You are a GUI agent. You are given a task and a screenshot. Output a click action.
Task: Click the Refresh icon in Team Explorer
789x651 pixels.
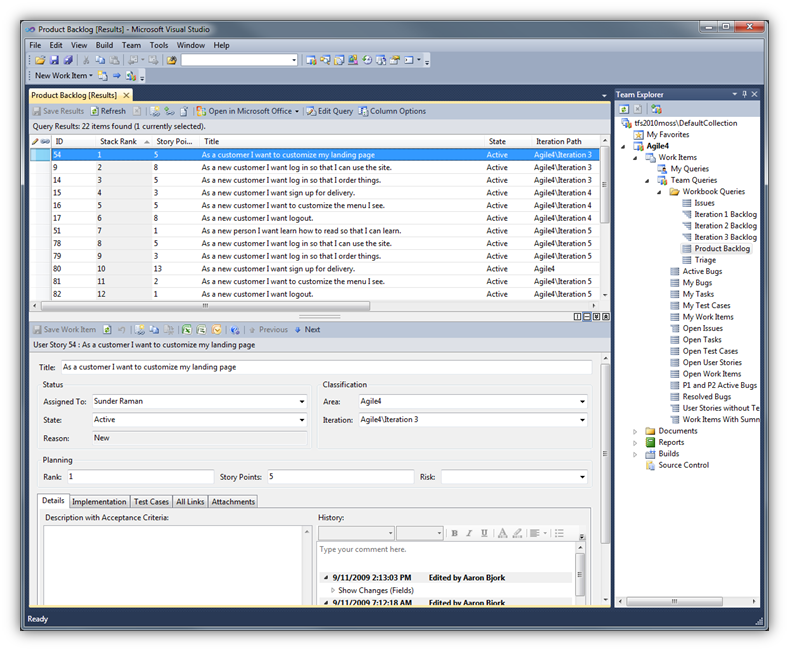(624, 109)
